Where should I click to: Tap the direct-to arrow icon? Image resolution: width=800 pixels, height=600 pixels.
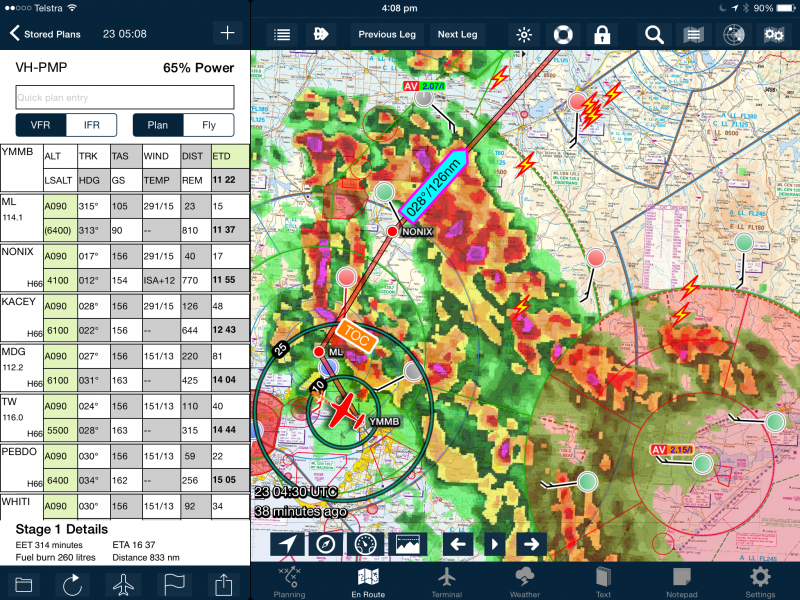(x=321, y=35)
